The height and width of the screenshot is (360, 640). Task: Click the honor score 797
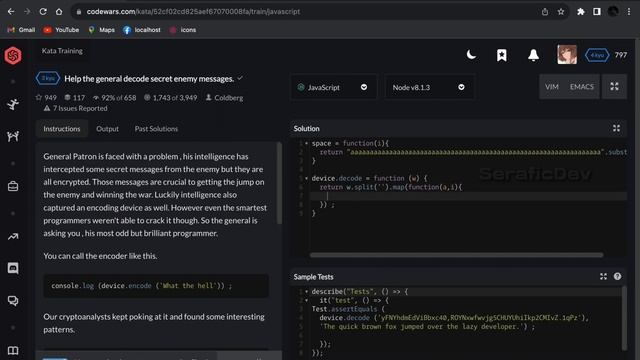pos(621,55)
